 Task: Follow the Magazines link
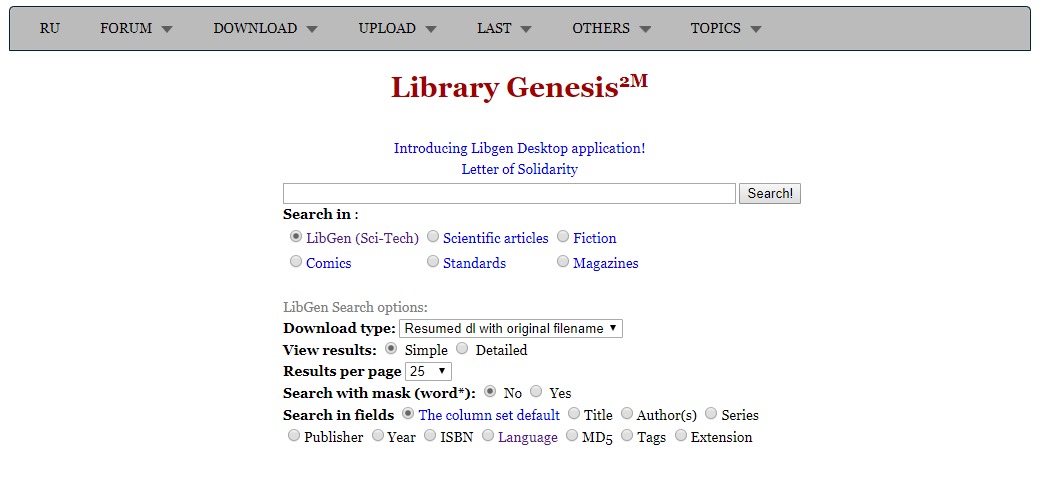point(605,263)
